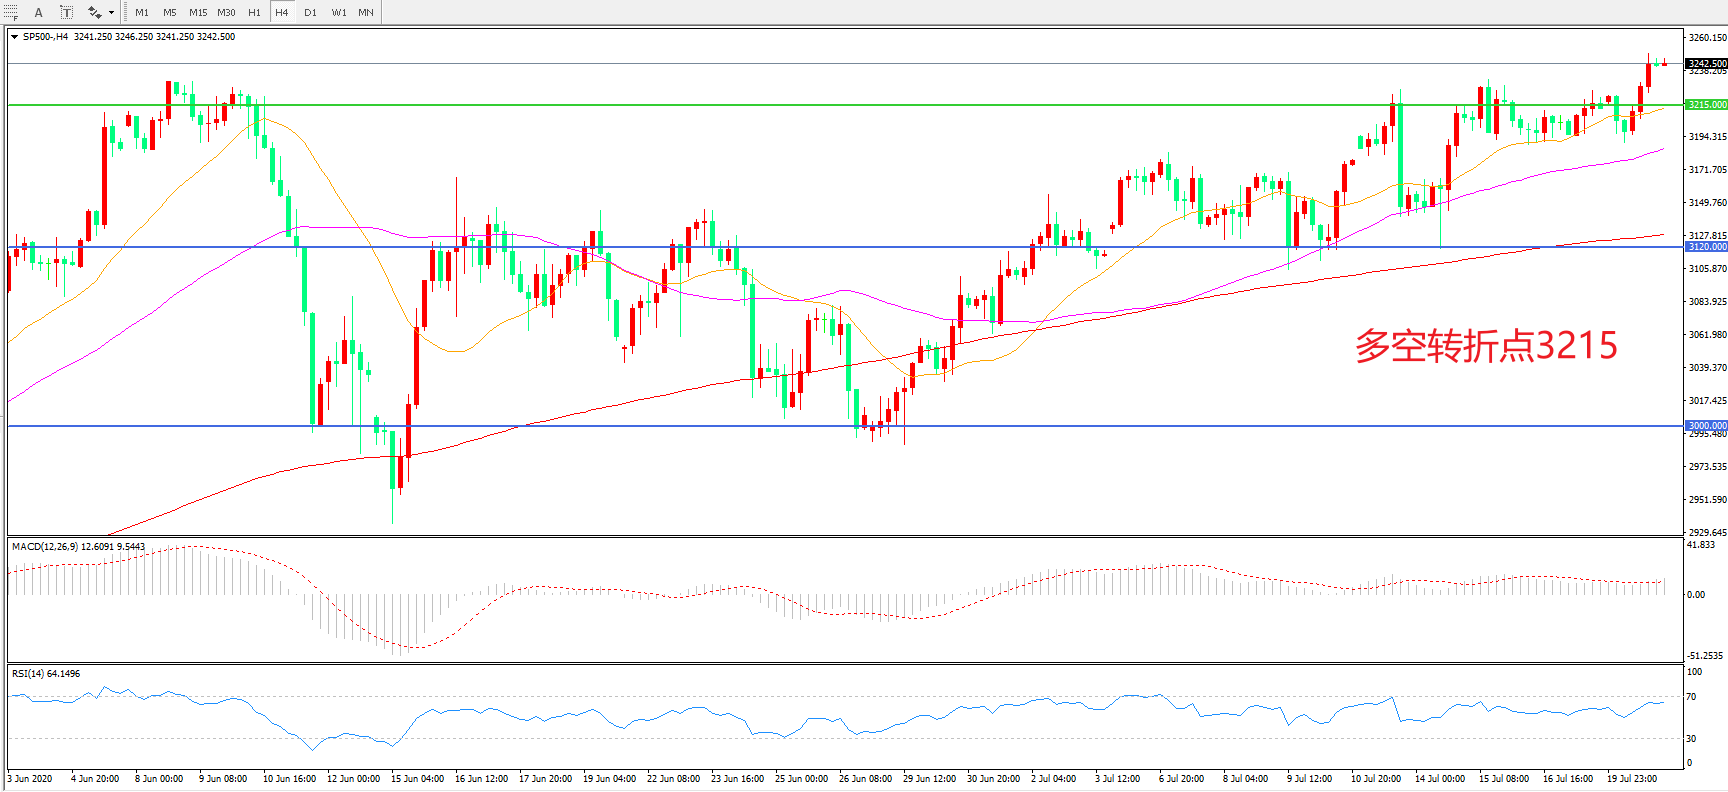Click the Arrows objects tool icon
1728x792 pixels.
tap(95, 12)
